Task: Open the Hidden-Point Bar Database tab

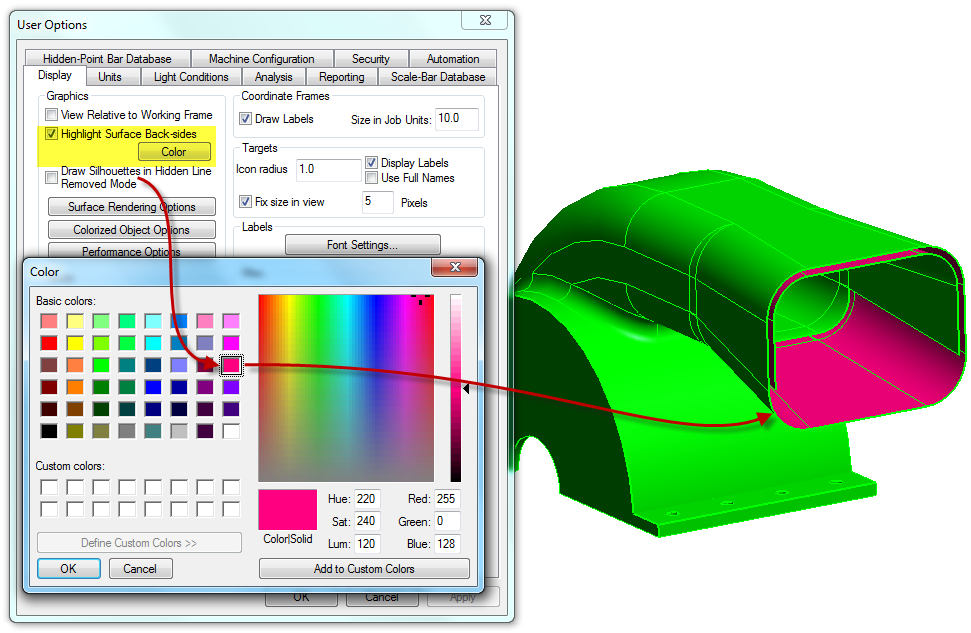Action: coord(107,58)
